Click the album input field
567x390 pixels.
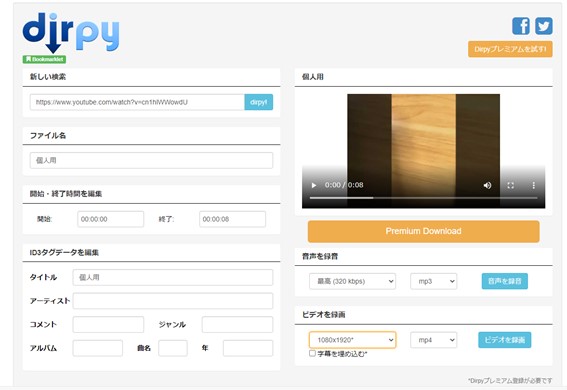click(98, 348)
